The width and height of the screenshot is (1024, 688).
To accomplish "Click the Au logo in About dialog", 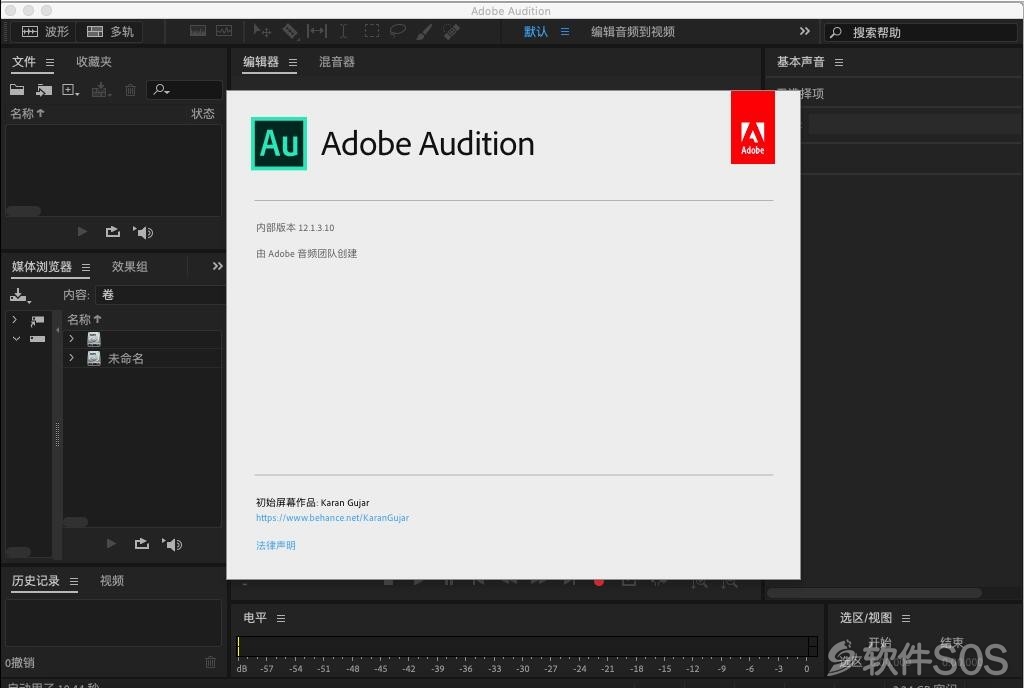I will [279, 144].
